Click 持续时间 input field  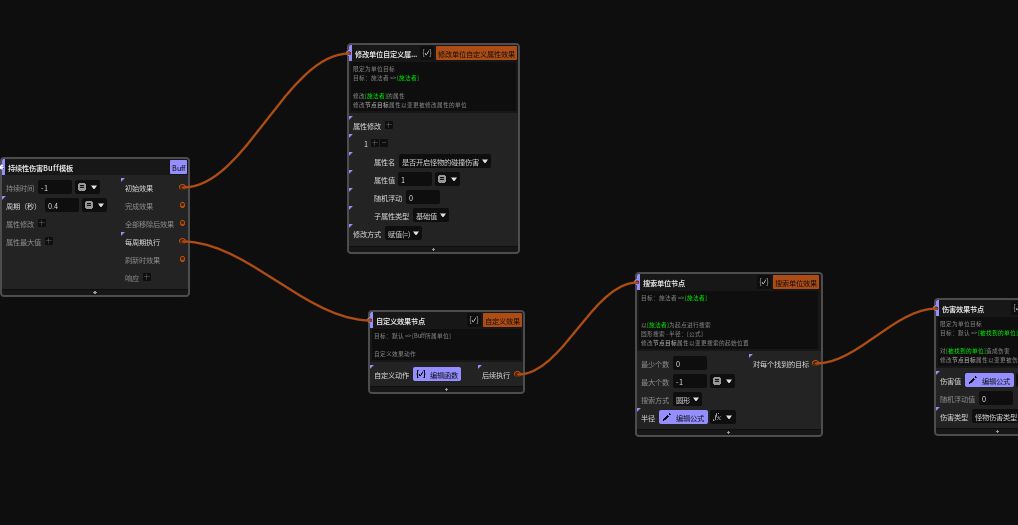tap(55, 188)
